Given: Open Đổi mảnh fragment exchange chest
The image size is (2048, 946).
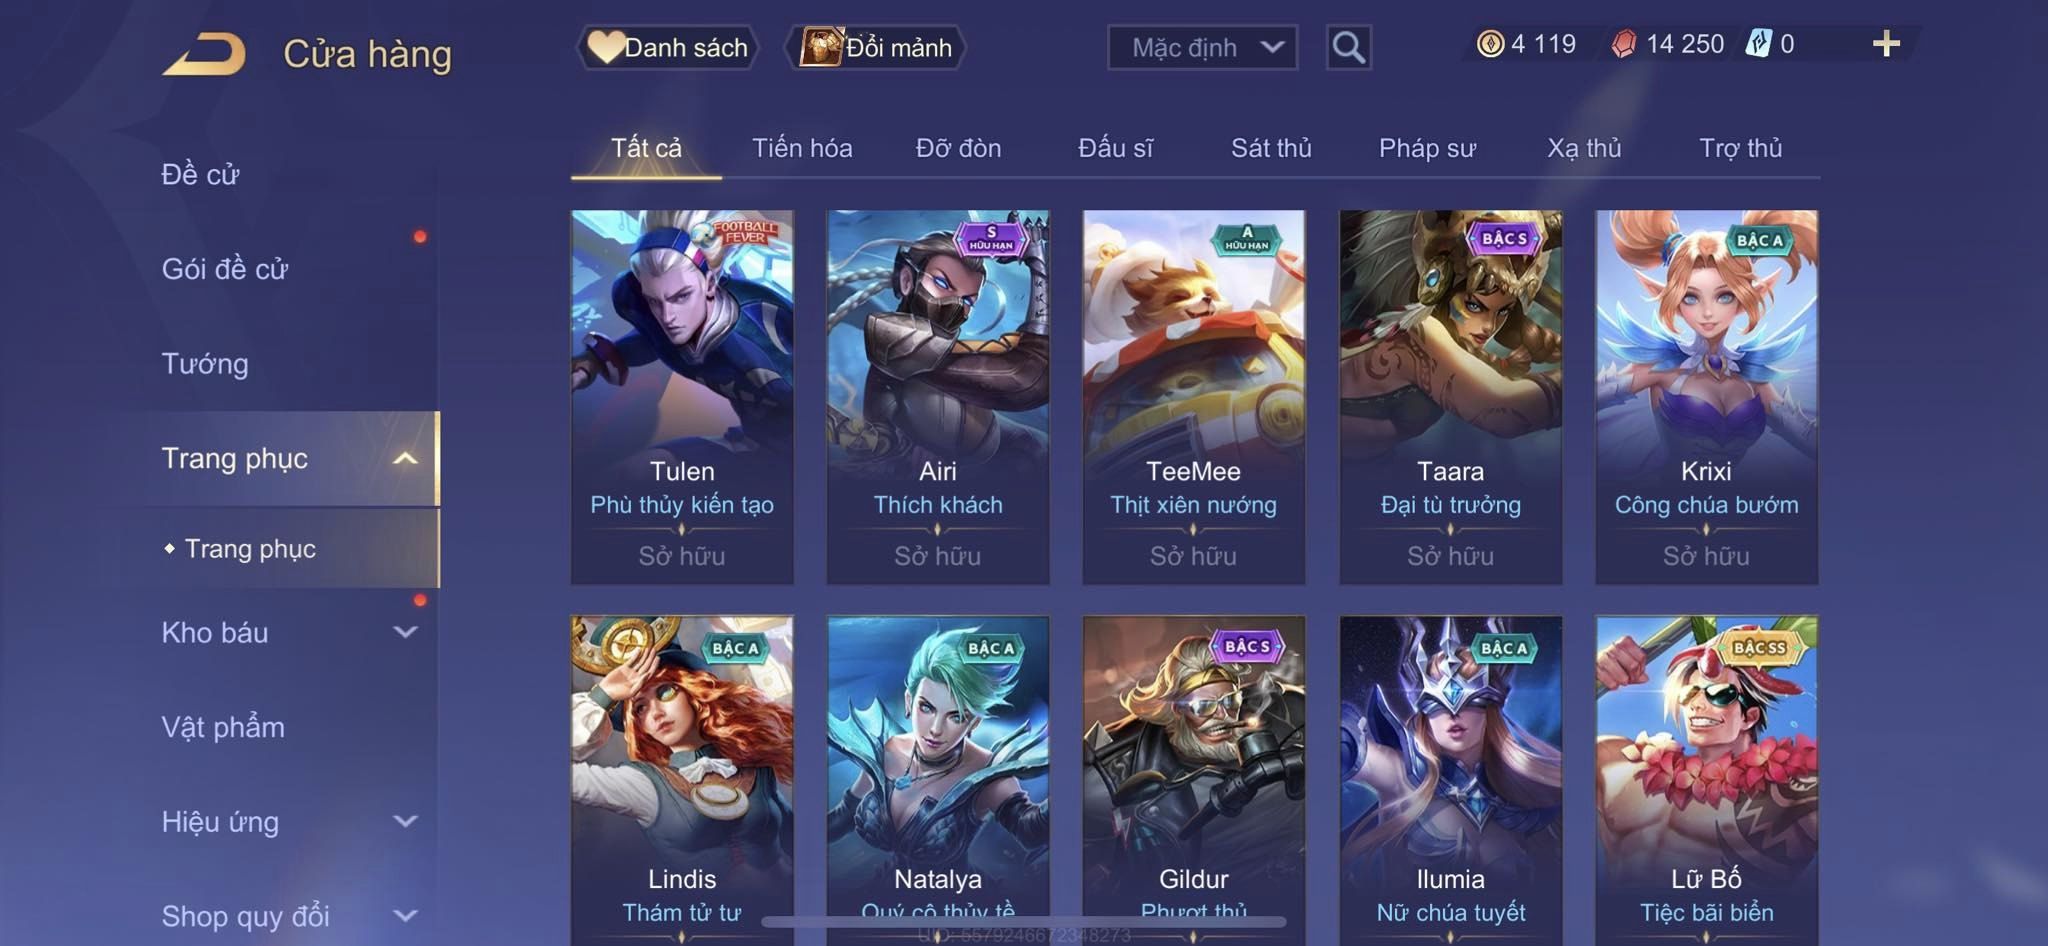Looking at the screenshot, I should (876, 47).
